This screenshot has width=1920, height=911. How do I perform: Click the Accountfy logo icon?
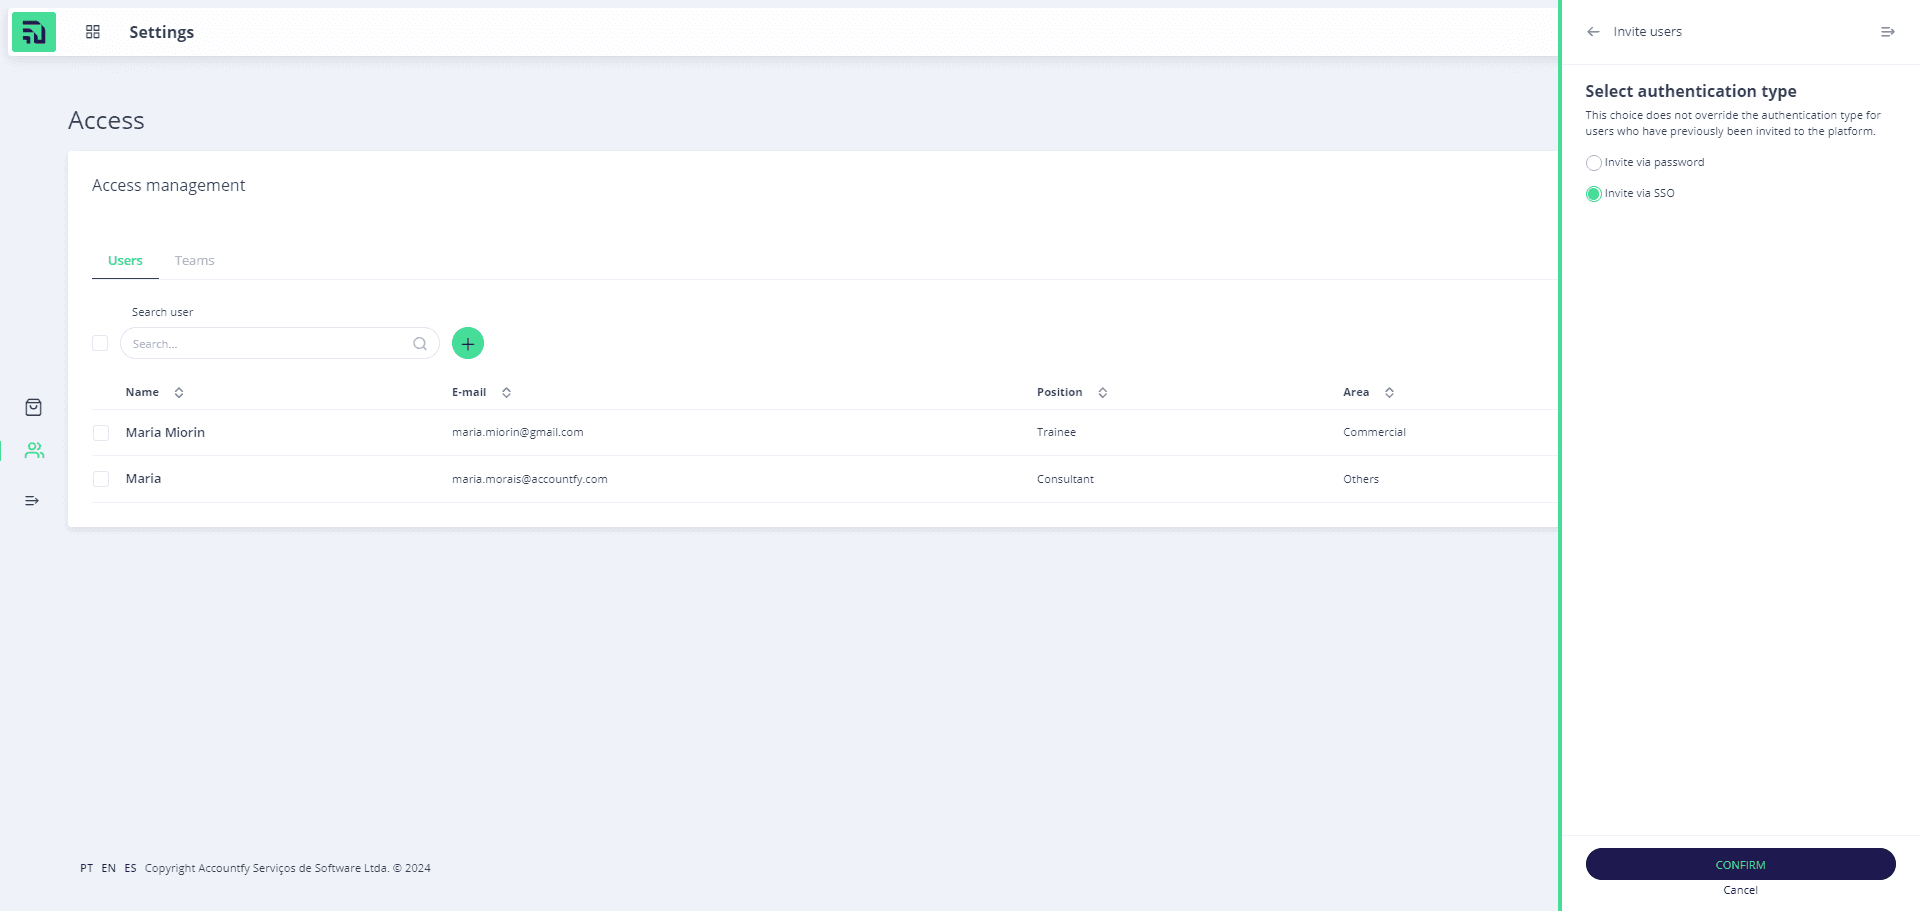click(34, 32)
